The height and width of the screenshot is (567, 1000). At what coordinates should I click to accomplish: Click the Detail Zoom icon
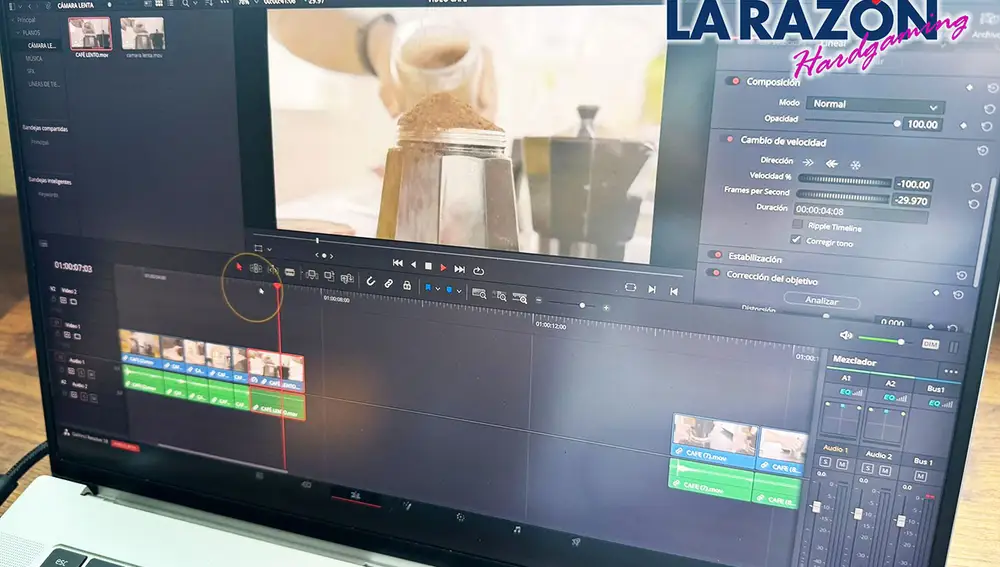point(500,295)
